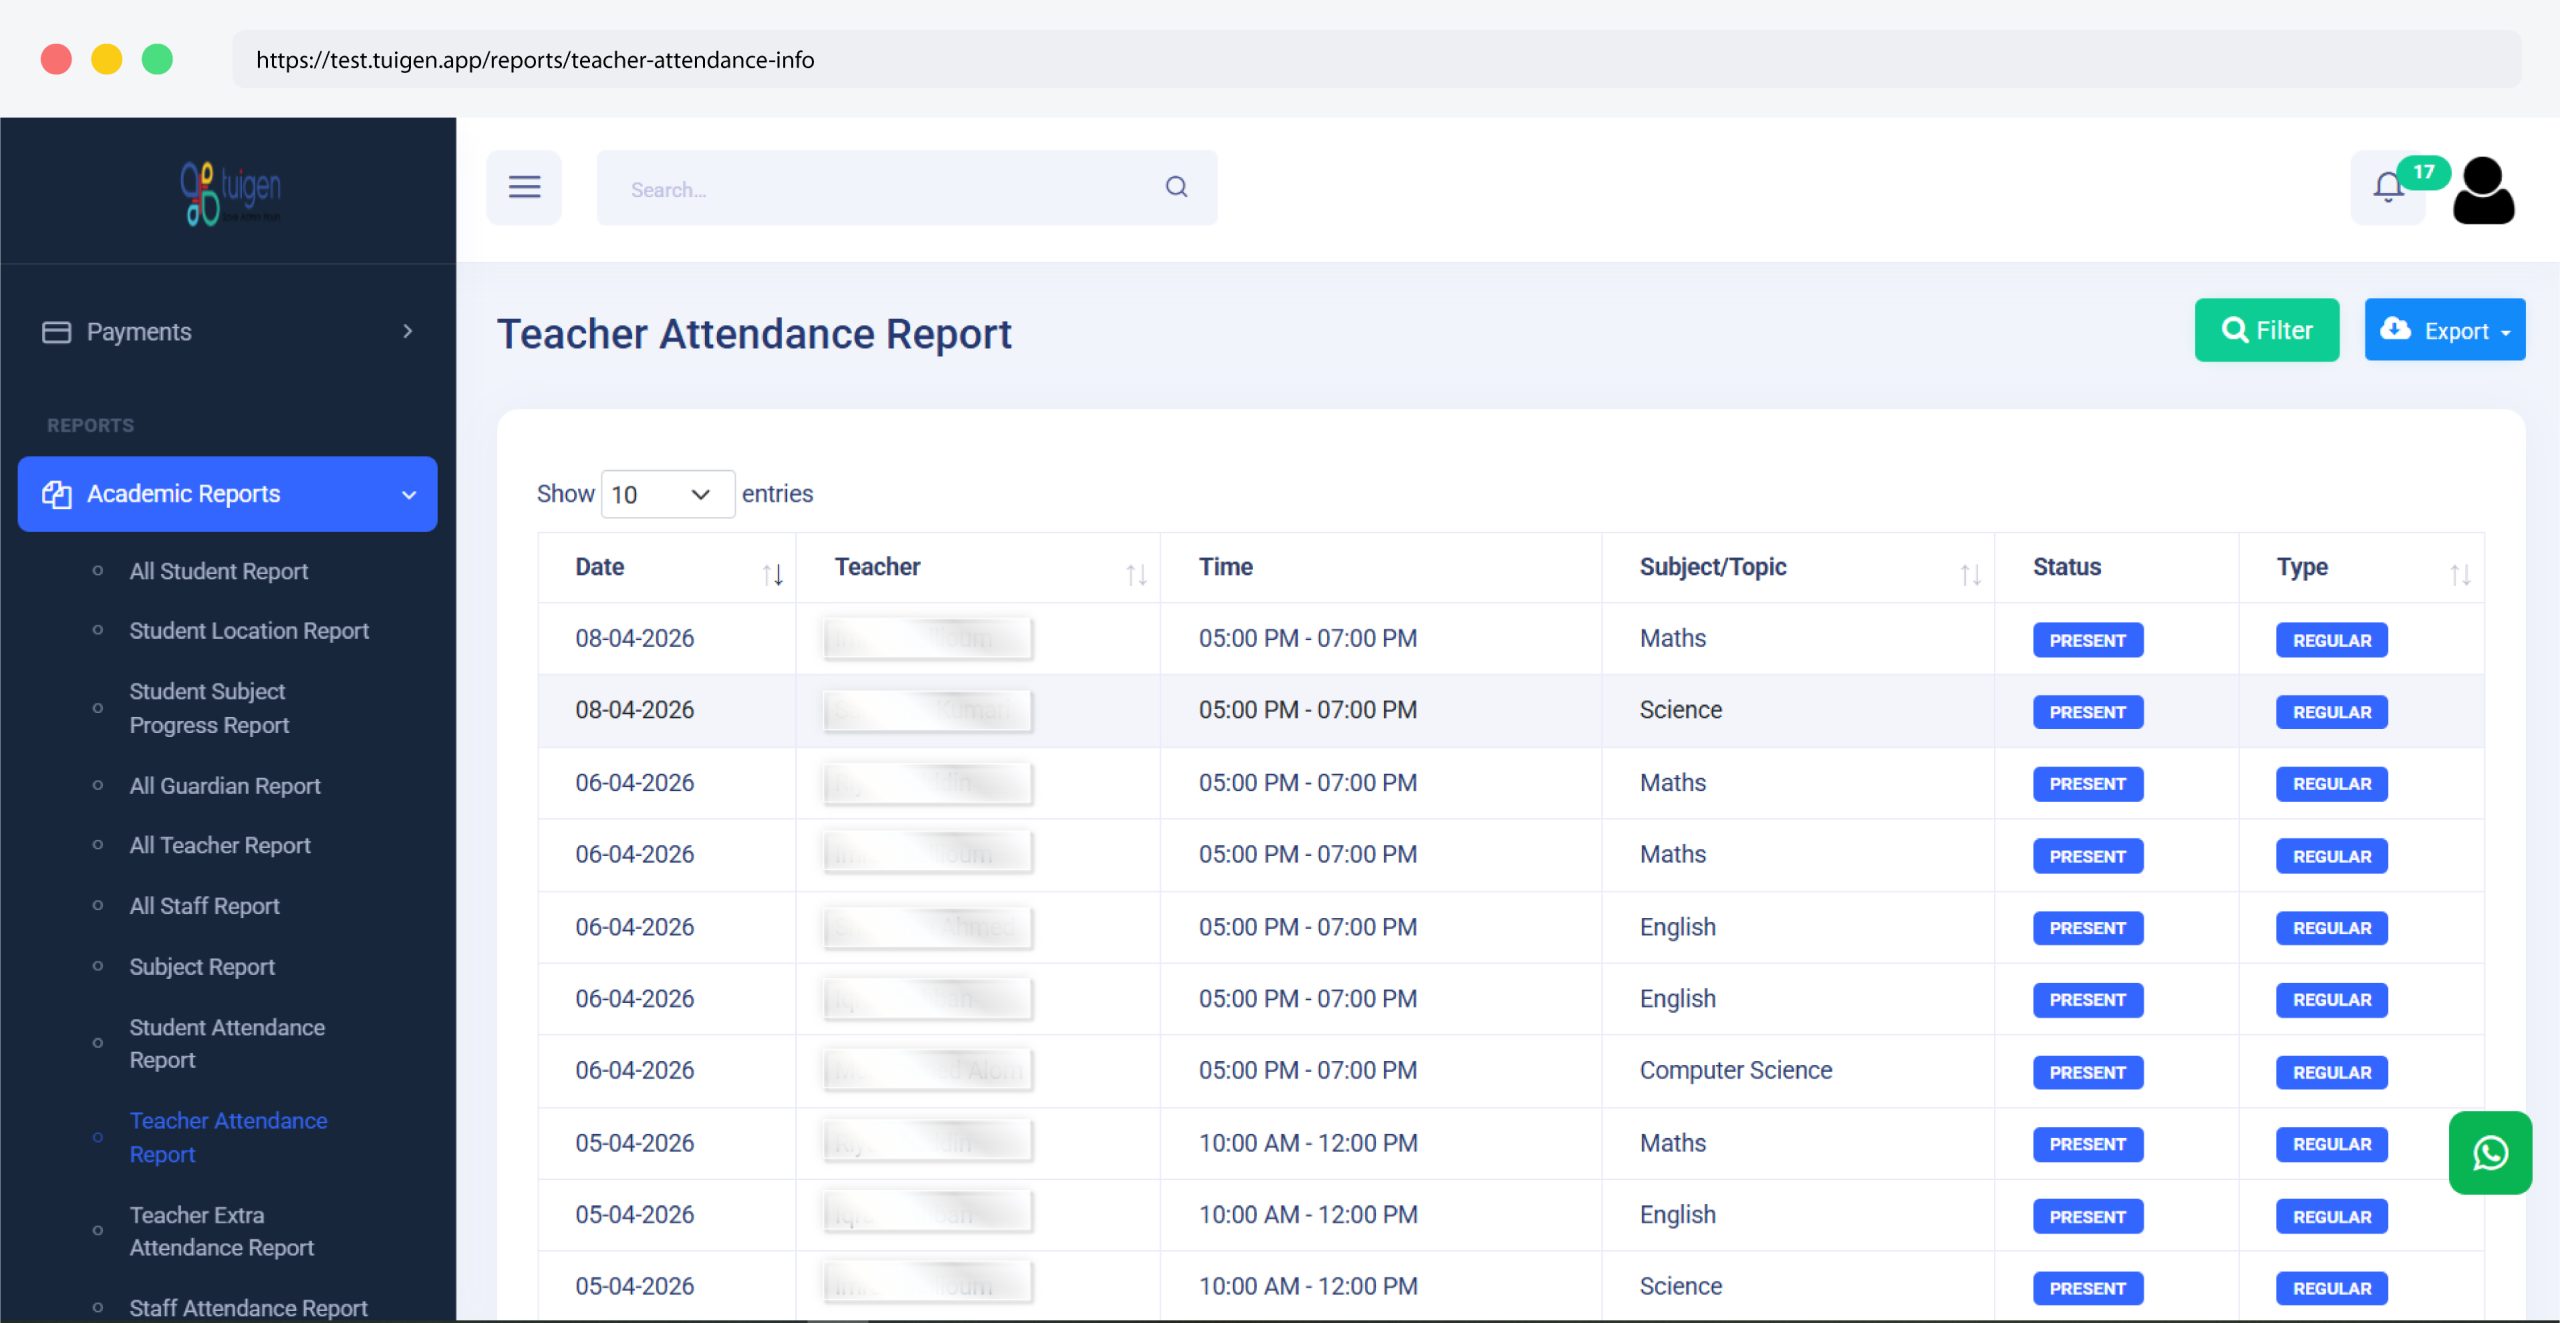Open the WhatsApp chat widget
Image resolution: width=2560 pixels, height=1323 pixels.
pos(2490,1152)
